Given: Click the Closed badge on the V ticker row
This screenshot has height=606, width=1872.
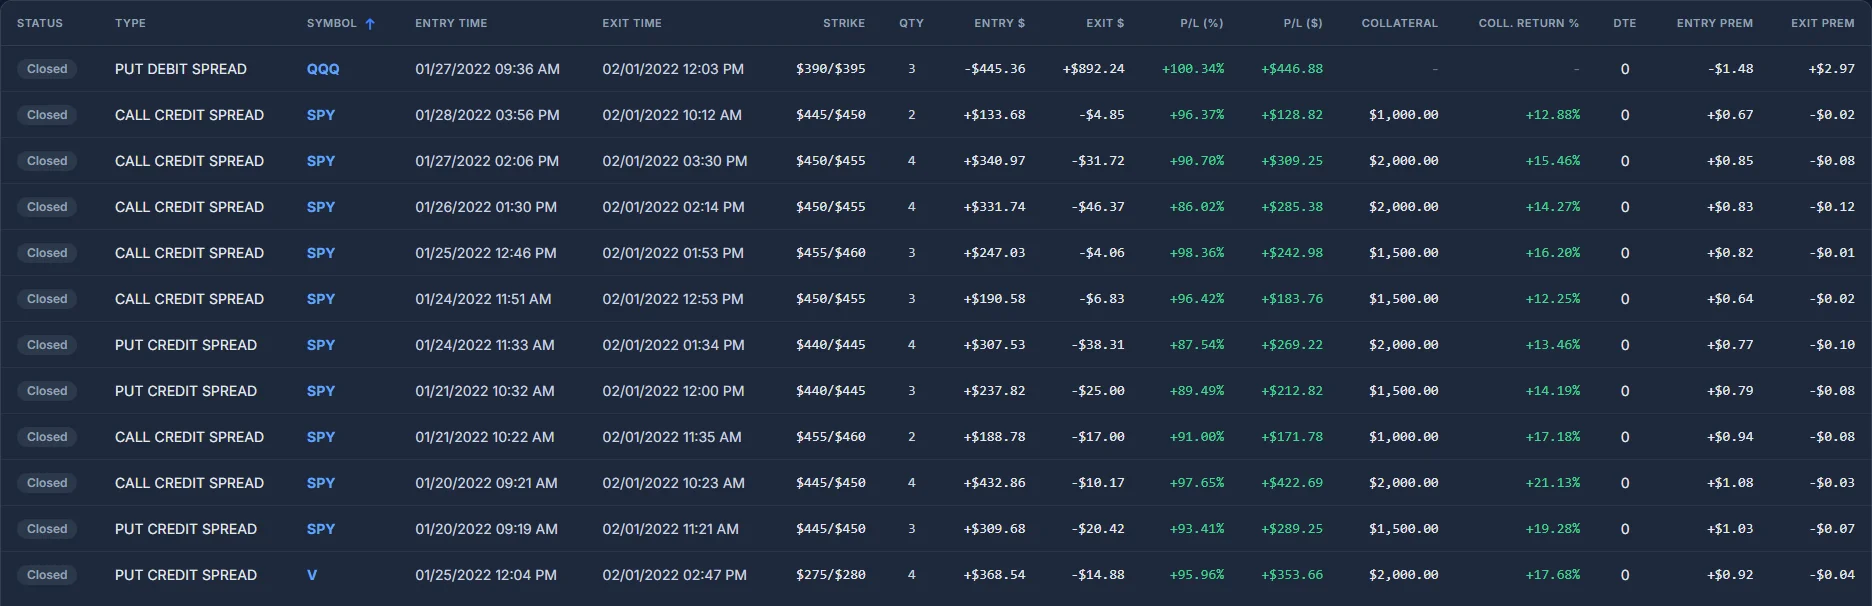Looking at the screenshot, I should click(x=46, y=575).
